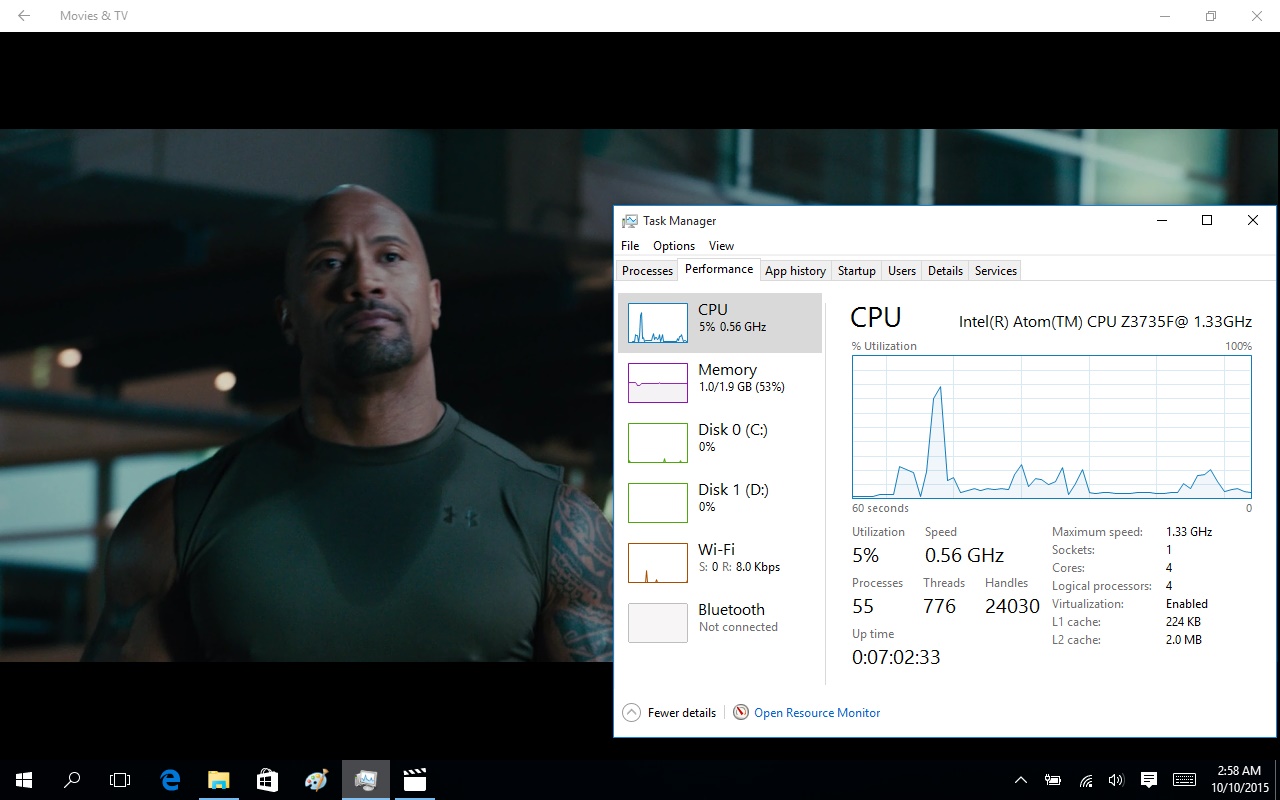Open Task View on the taskbar
The width and height of the screenshot is (1280, 800).
120,780
